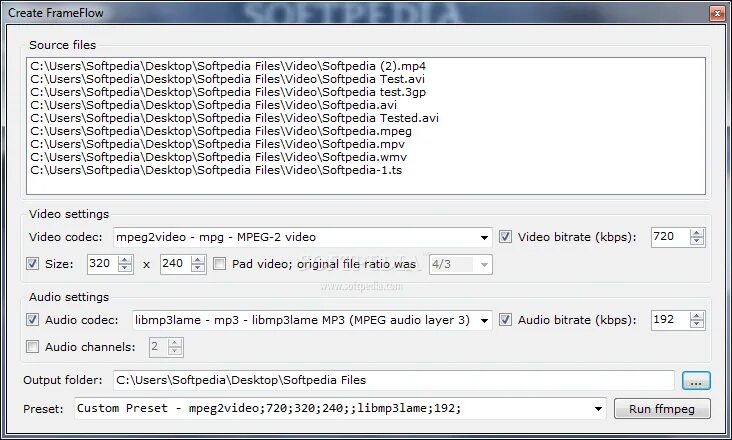Decrease video bitrate with the down arrow
The width and height of the screenshot is (732, 440).
pos(697,241)
